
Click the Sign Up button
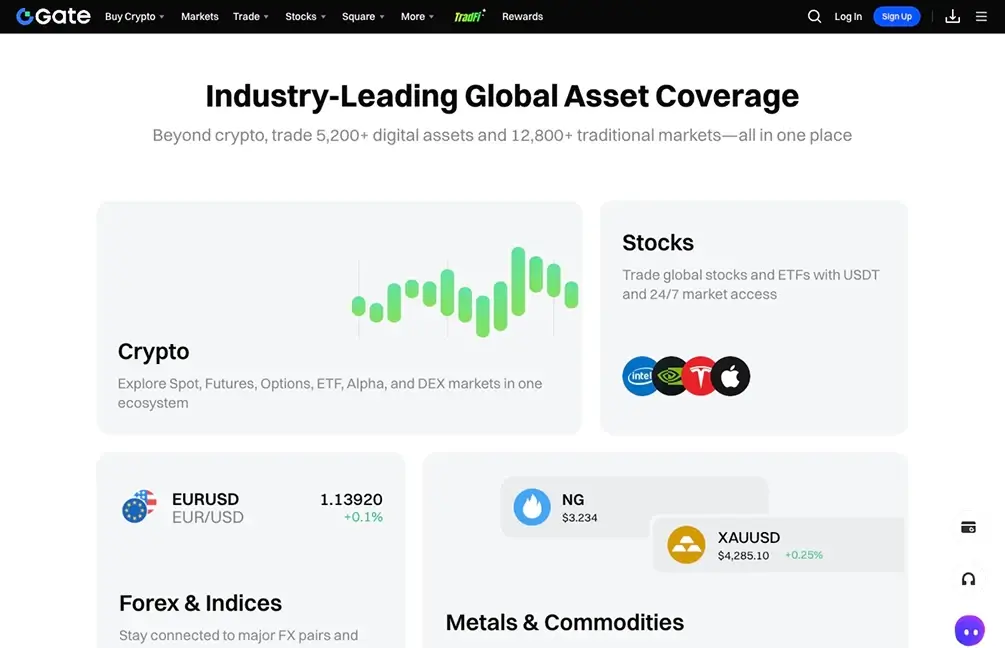click(897, 17)
